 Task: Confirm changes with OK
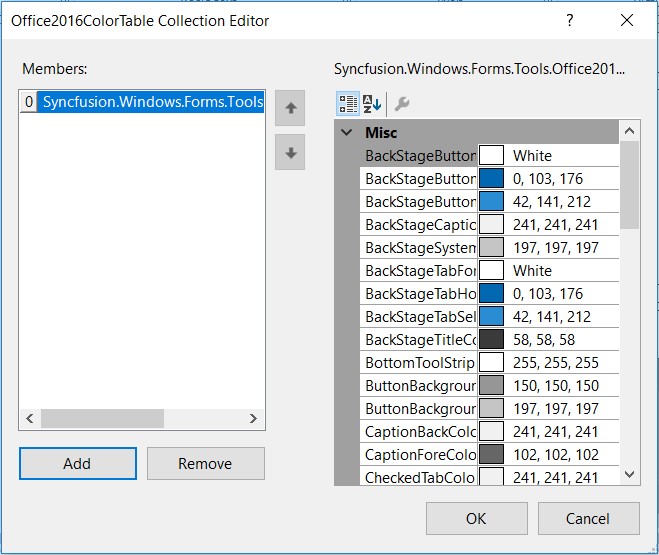pos(477,518)
